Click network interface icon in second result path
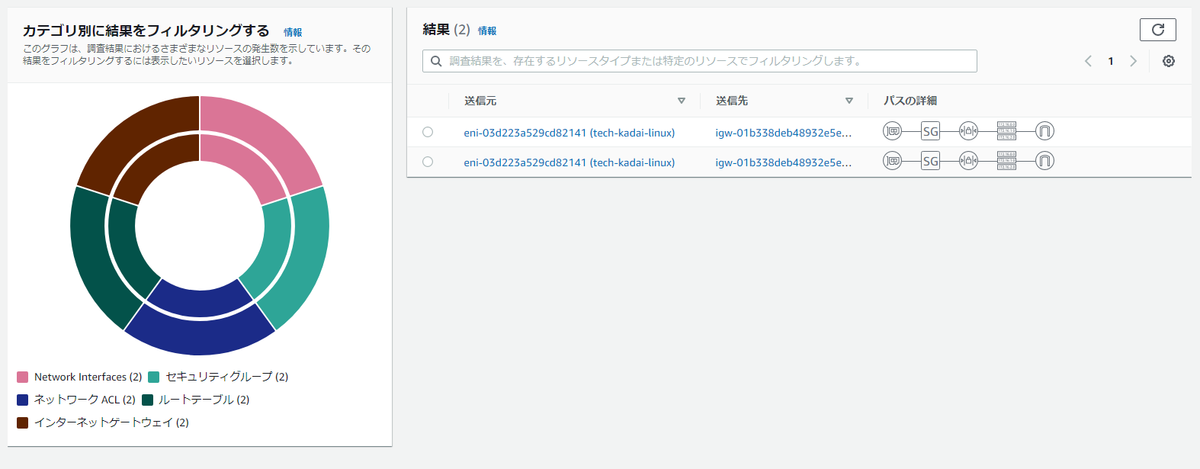This screenshot has height=469, width=1200. point(893,161)
